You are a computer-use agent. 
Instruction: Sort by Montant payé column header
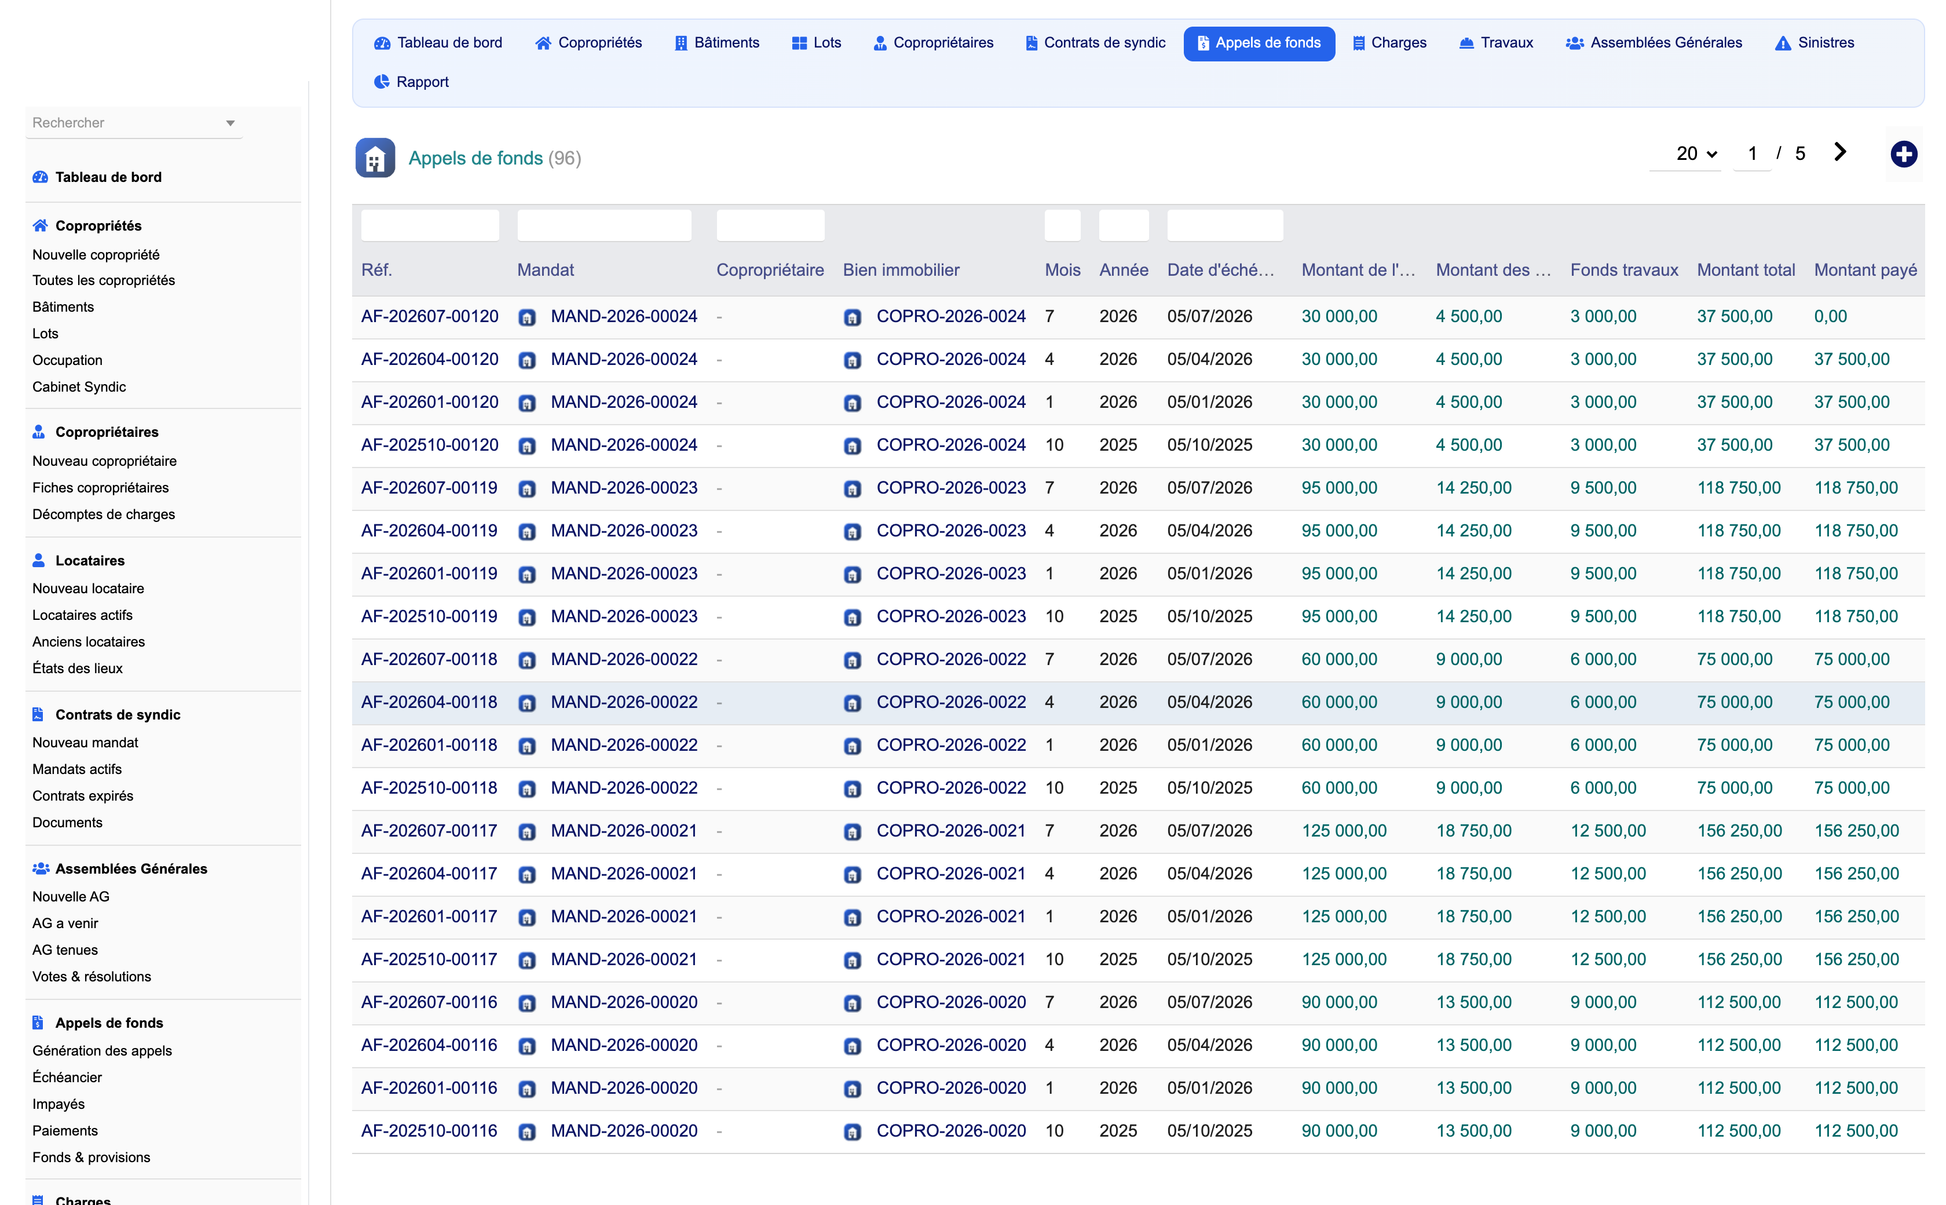[1865, 270]
